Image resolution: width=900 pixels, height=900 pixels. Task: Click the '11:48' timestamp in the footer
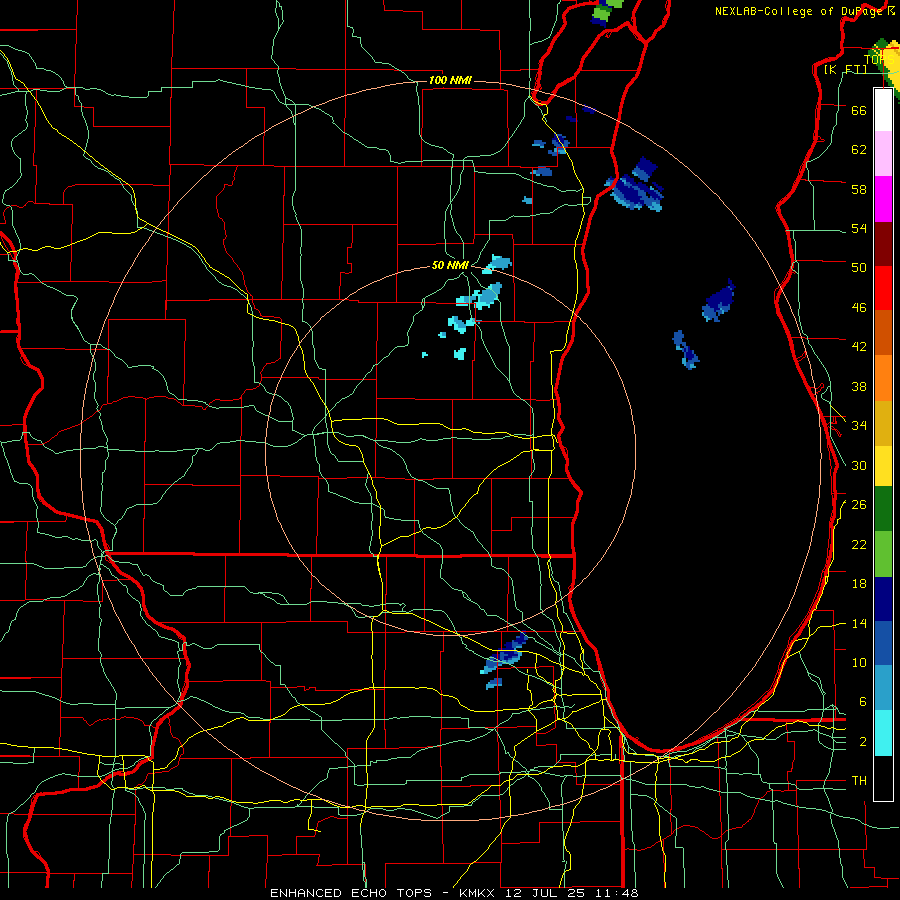pos(617,893)
